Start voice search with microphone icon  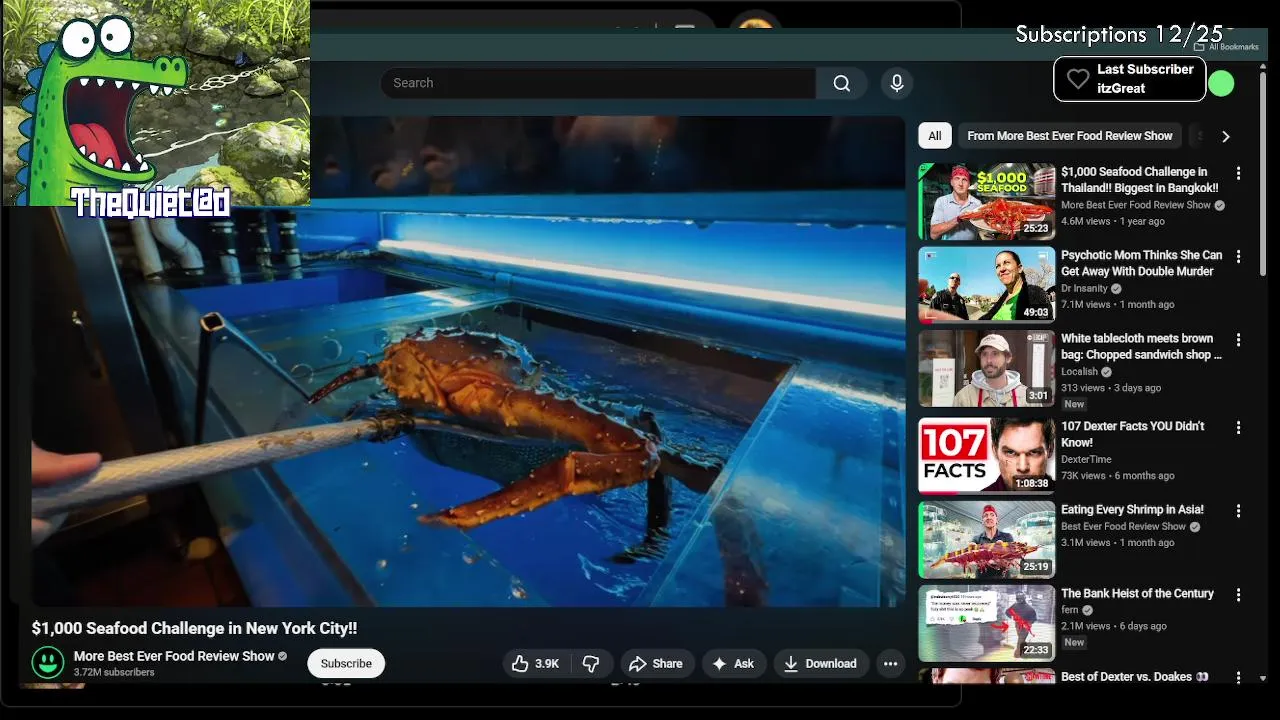point(897,83)
